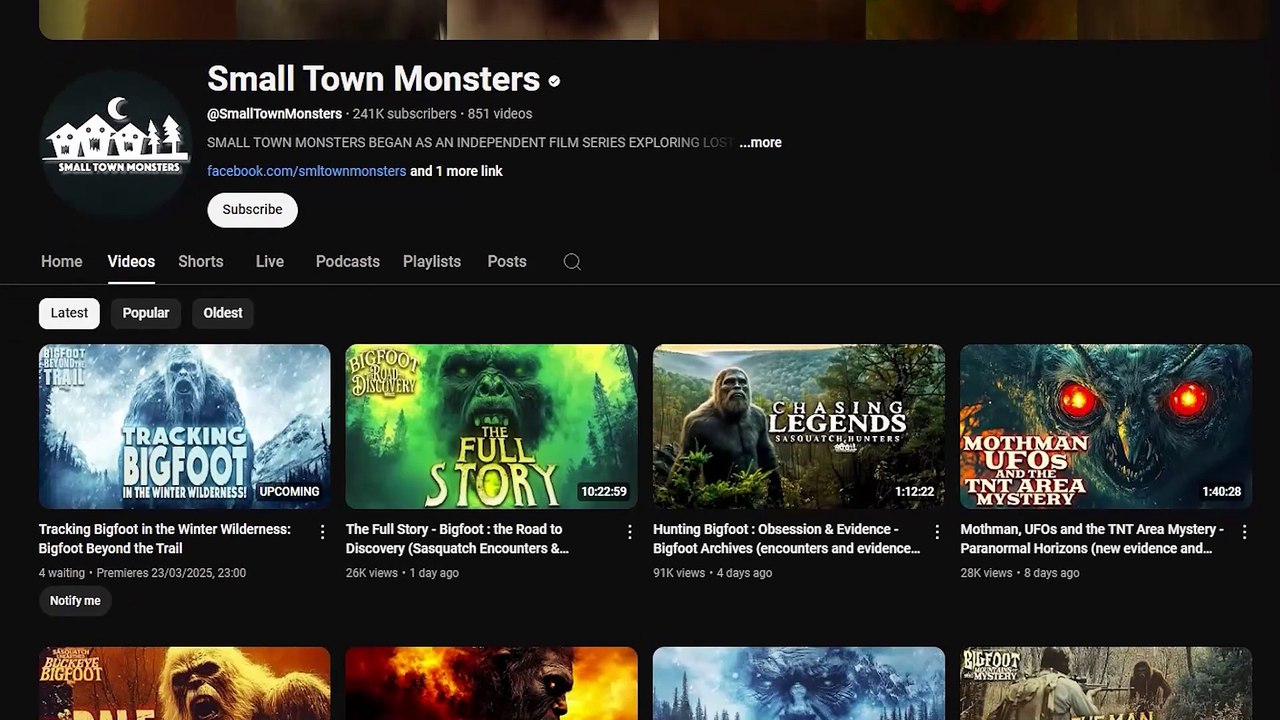
Task: Expand the channel description with ...more
Action: [760, 143]
